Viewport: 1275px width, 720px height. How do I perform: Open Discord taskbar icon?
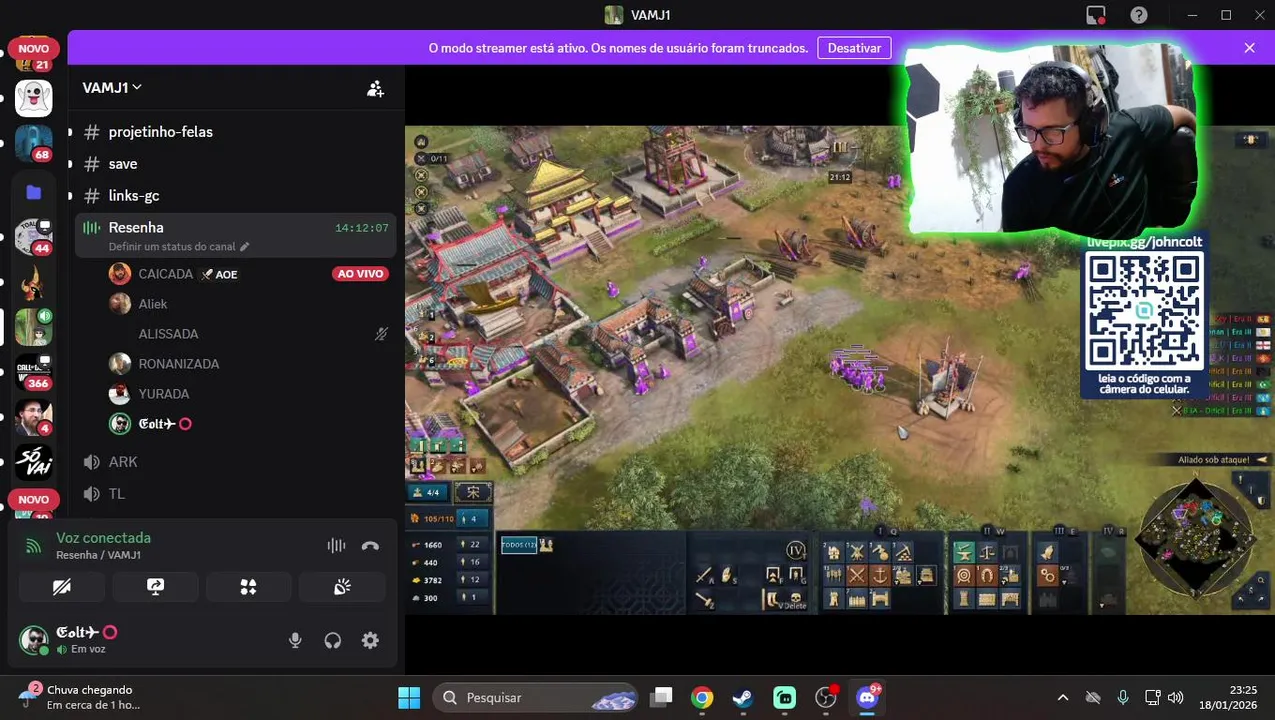pos(867,698)
